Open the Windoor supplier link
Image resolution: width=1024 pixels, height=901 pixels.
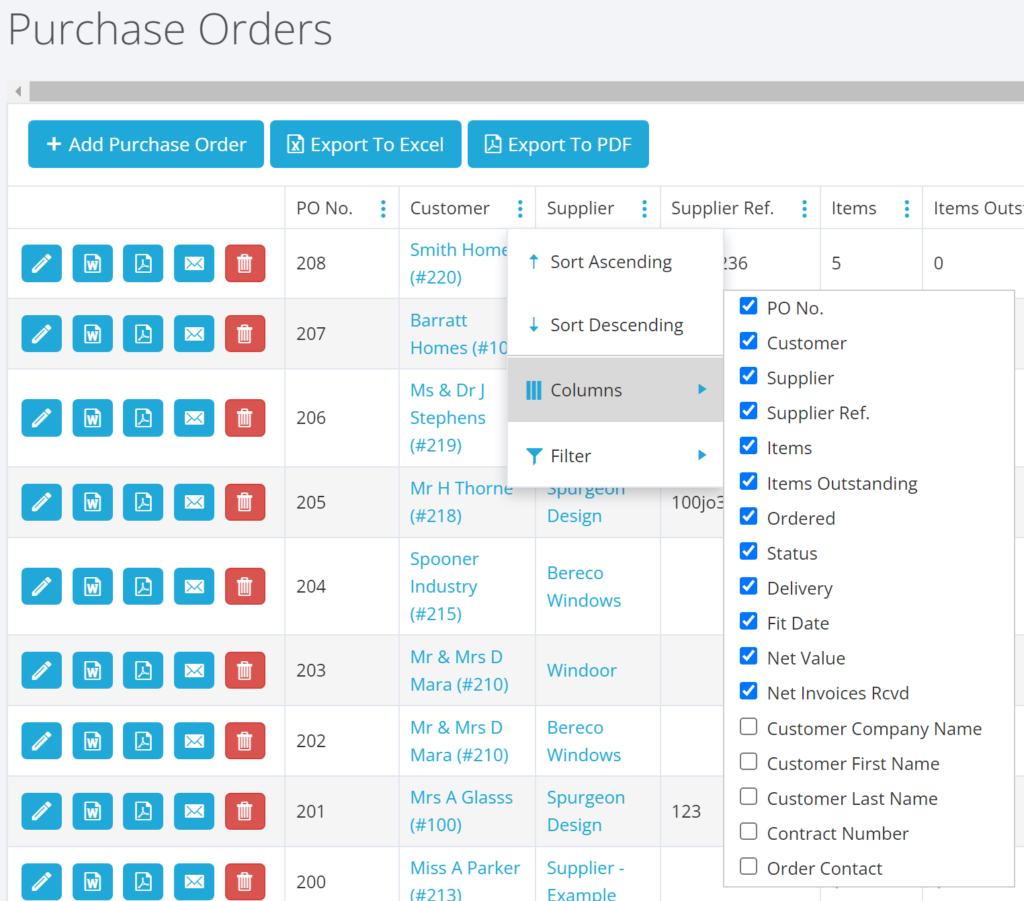[581, 670]
